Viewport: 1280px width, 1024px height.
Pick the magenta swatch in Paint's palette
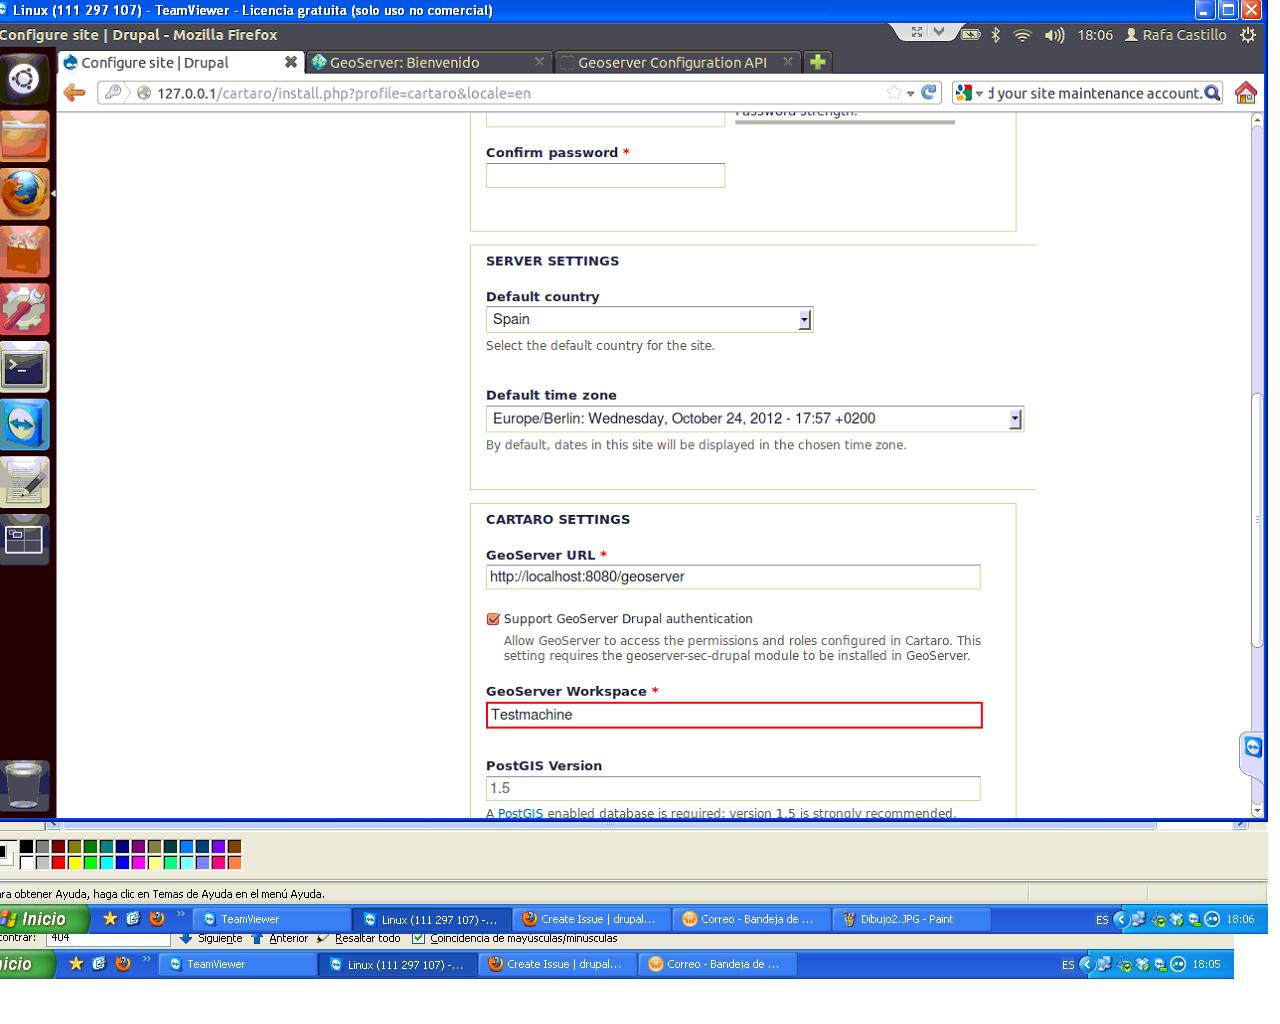pyautogui.click(x=139, y=862)
